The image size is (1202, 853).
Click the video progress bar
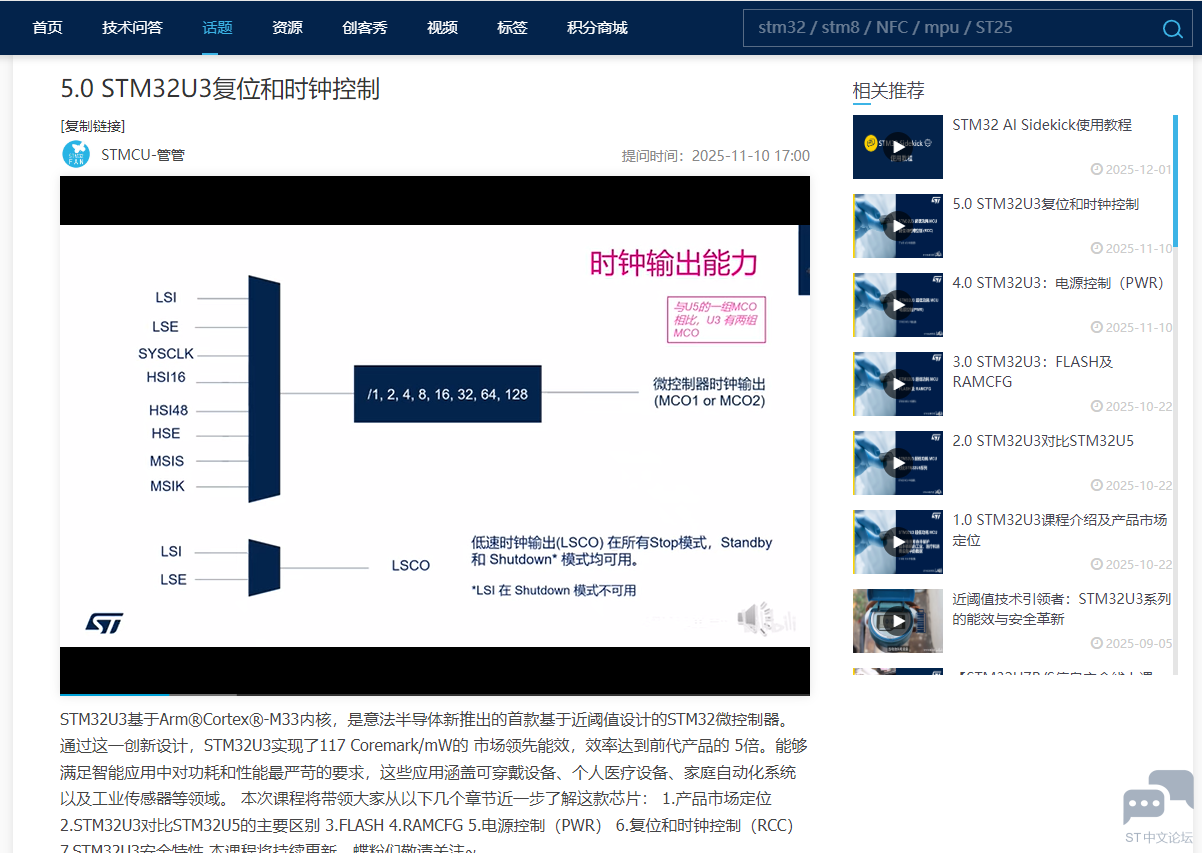point(435,693)
